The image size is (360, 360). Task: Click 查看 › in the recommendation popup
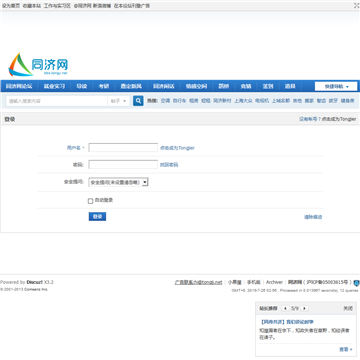point(346,349)
